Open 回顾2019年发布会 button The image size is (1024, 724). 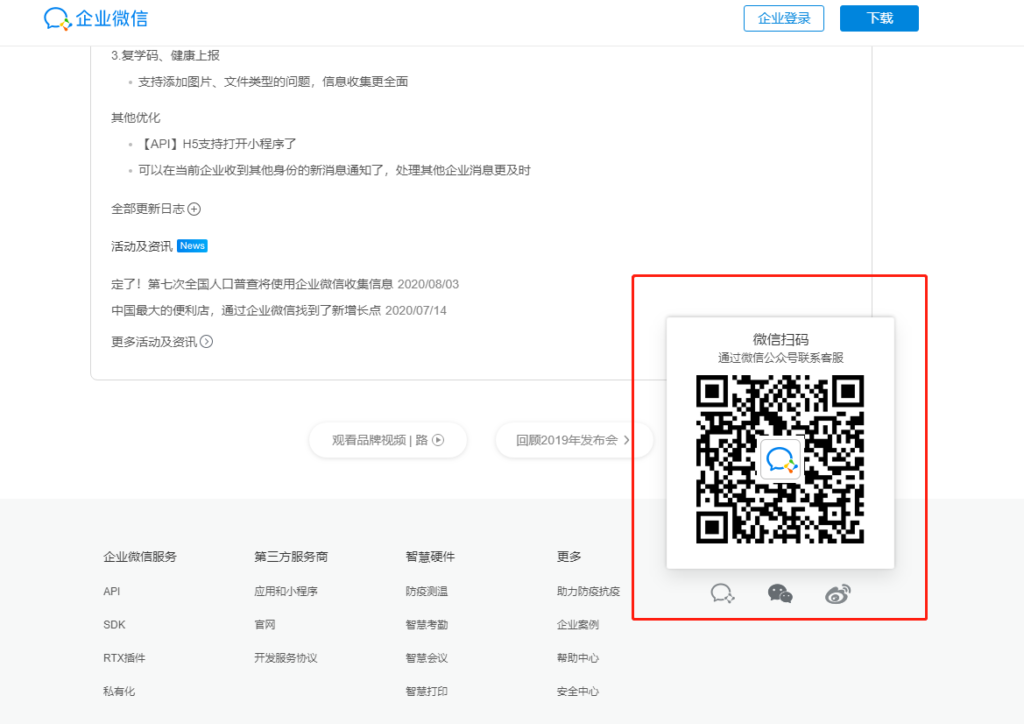573,440
